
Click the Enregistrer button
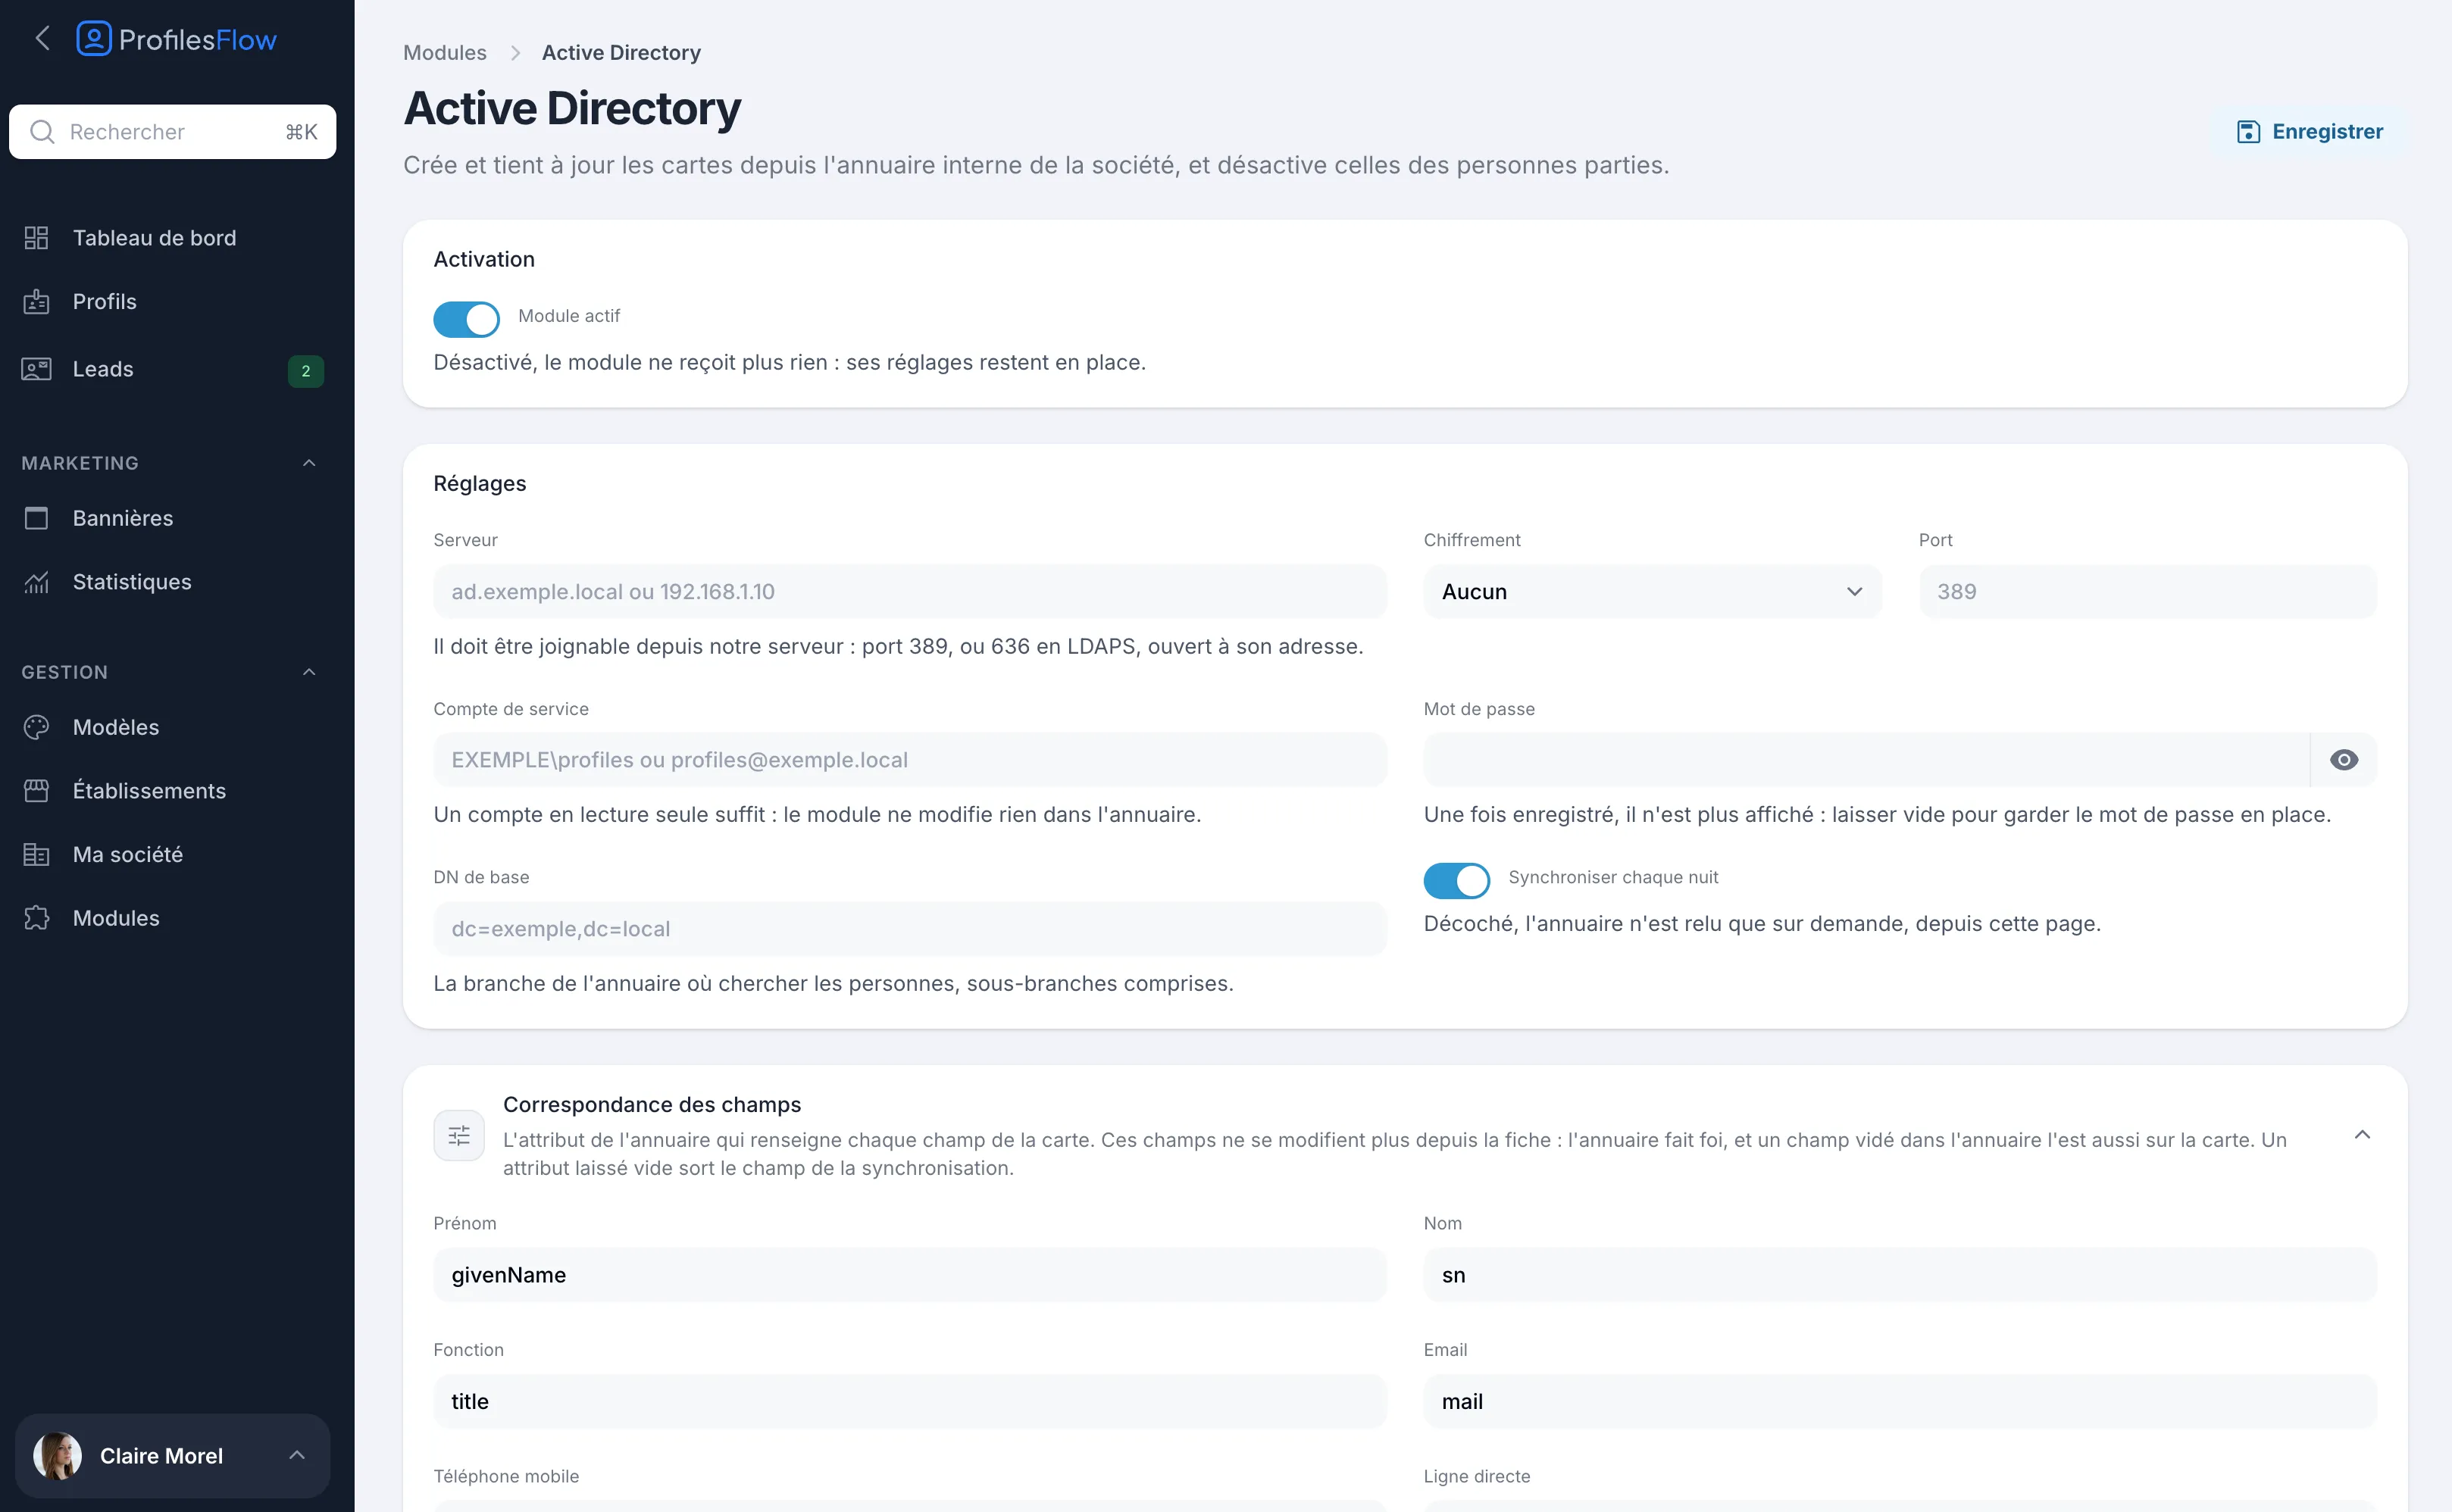(x=2310, y=132)
